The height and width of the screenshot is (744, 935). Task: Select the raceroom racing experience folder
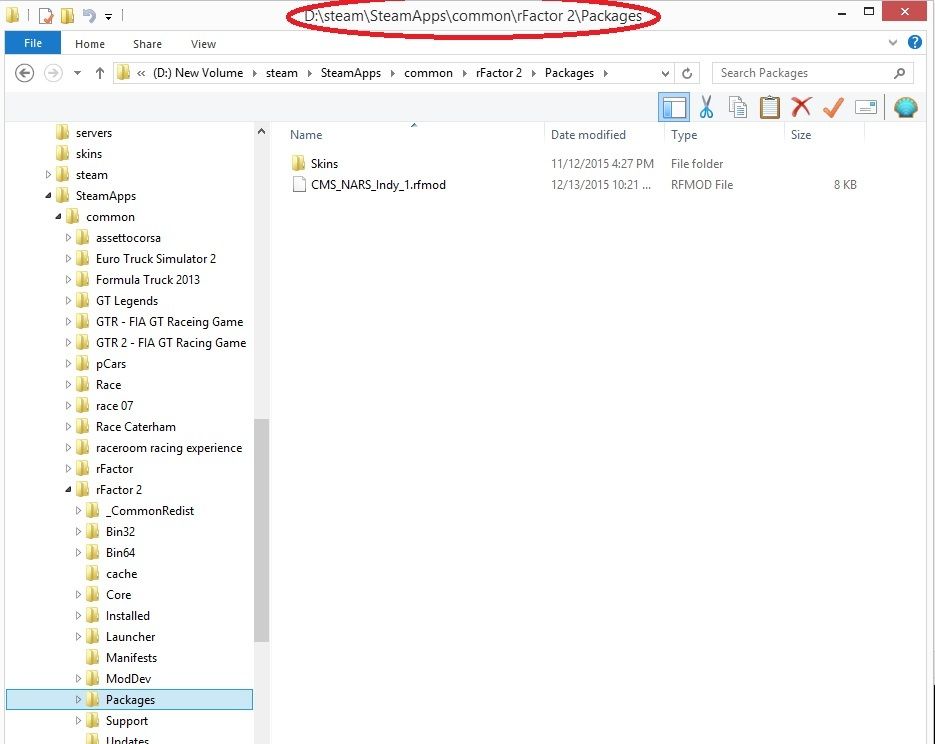click(x=169, y=448)
